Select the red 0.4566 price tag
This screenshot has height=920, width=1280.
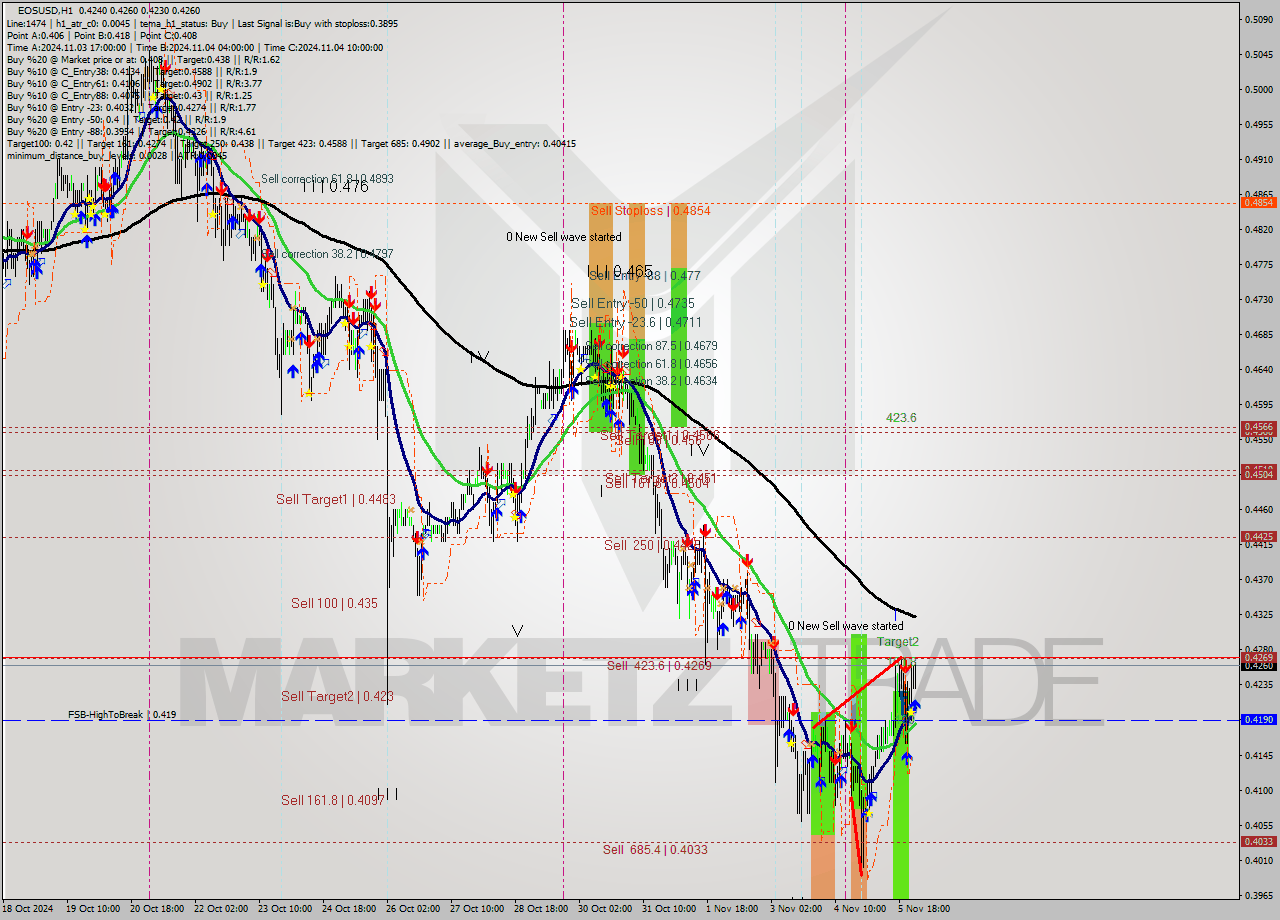click(x=1258, y=427)
